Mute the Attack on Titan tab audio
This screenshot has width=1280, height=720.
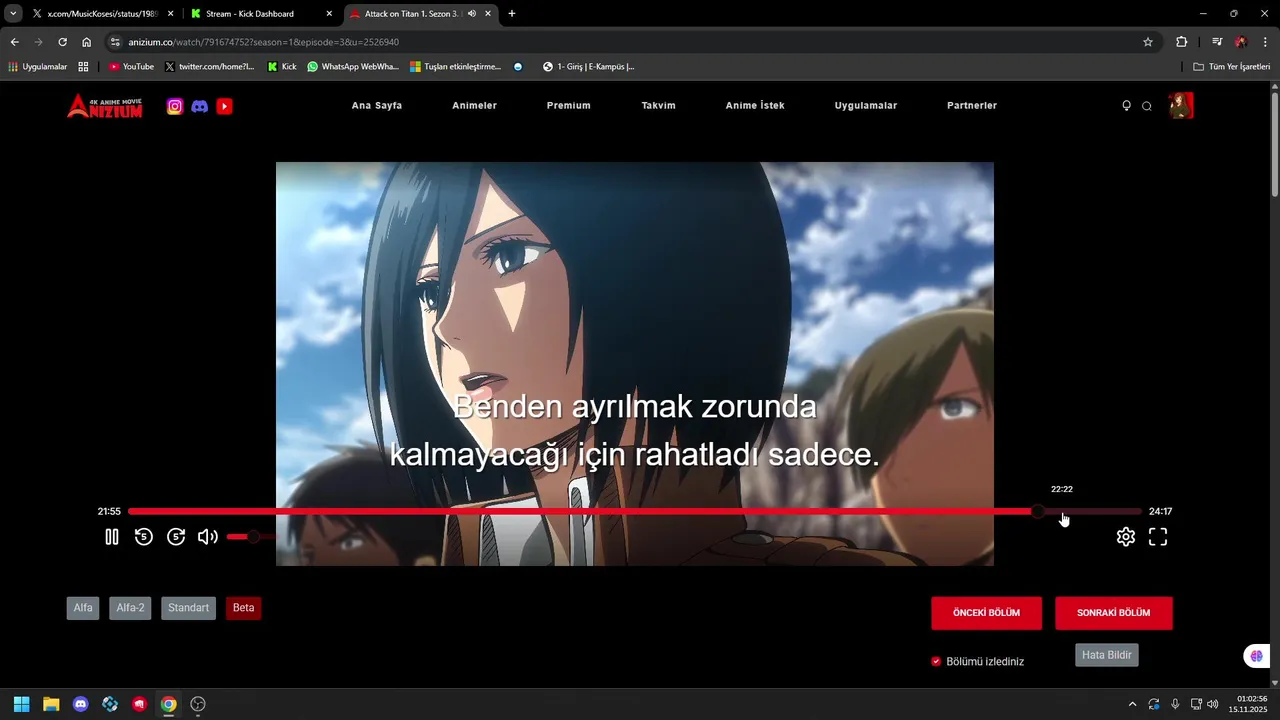472,14
